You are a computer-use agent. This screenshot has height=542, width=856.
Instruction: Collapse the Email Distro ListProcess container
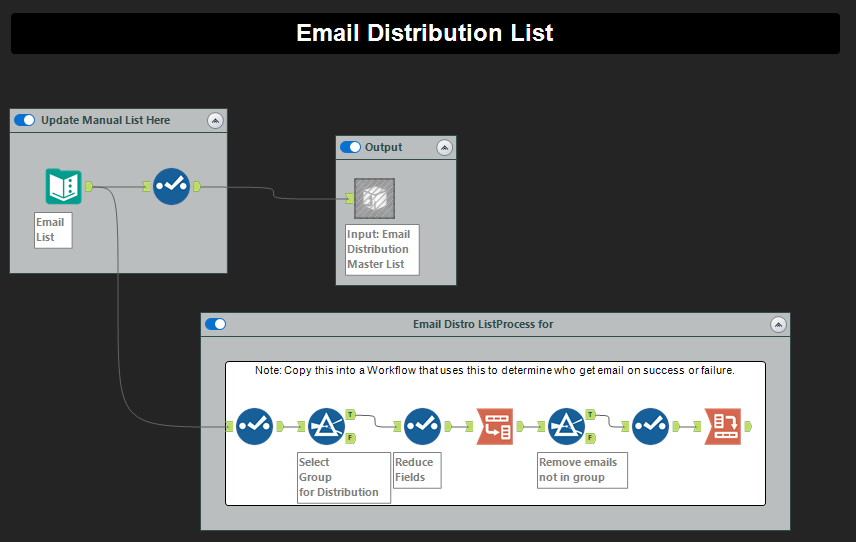click(x=777, y=324)
